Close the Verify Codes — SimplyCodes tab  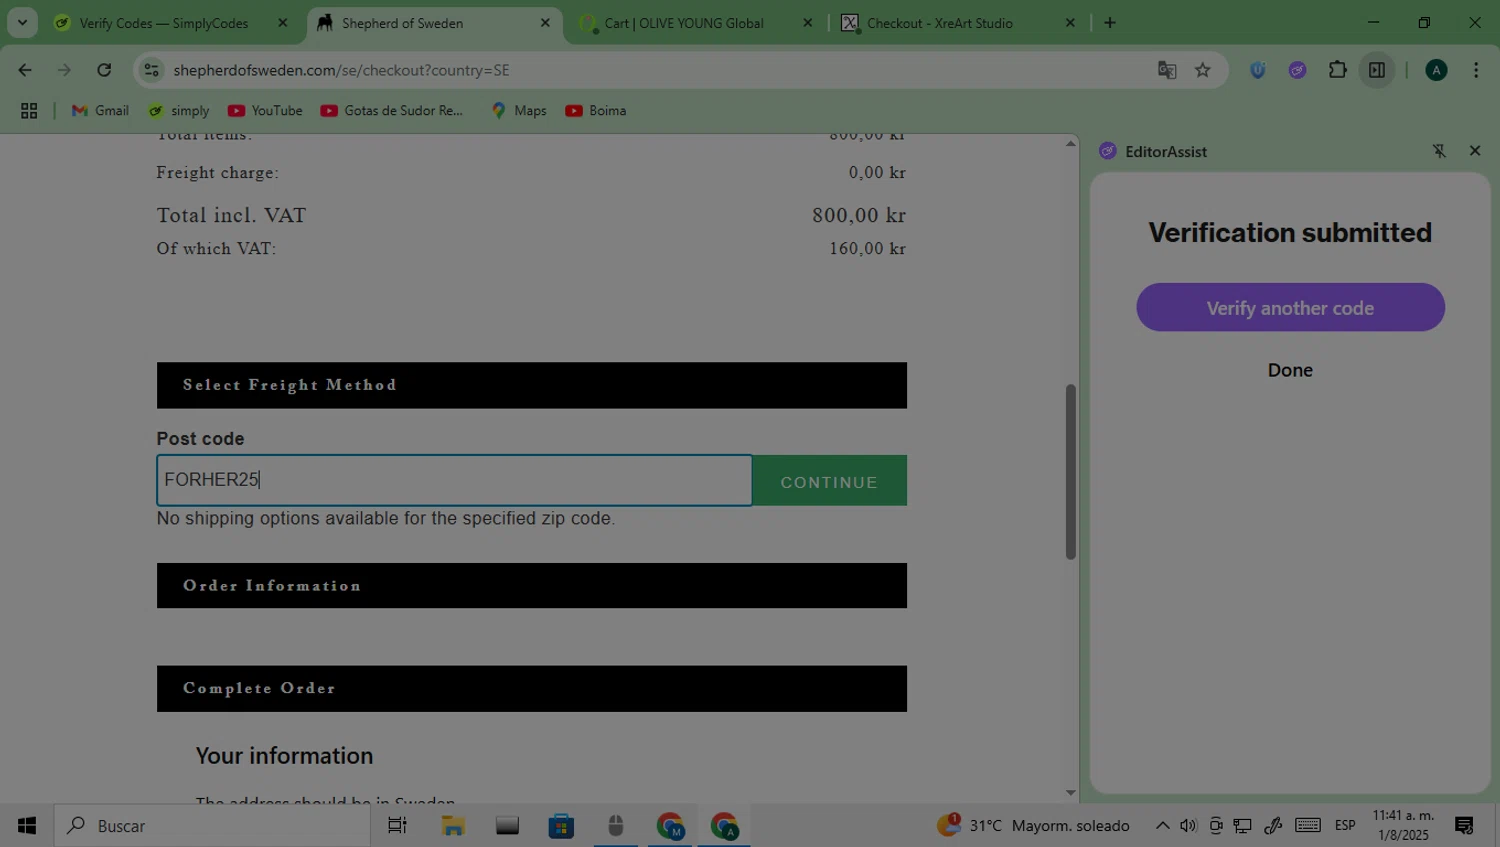[282, 23]
